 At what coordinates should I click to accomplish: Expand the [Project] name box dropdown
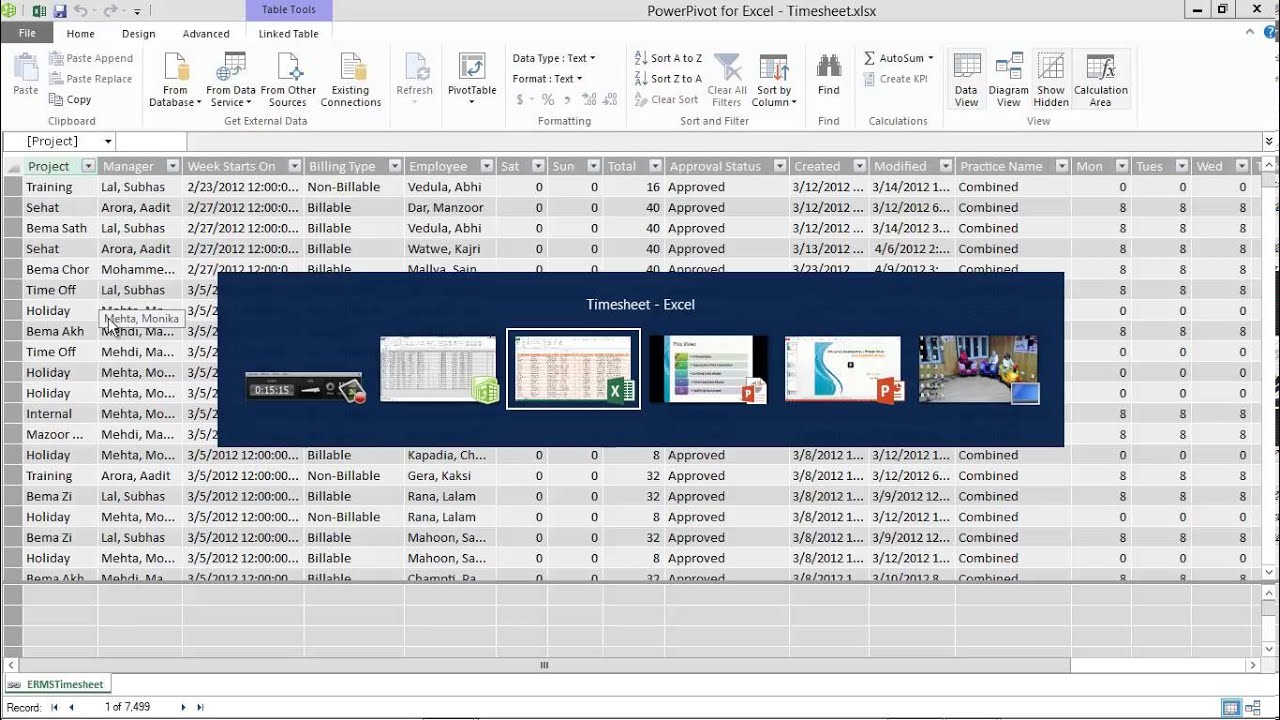pos(108,141)
